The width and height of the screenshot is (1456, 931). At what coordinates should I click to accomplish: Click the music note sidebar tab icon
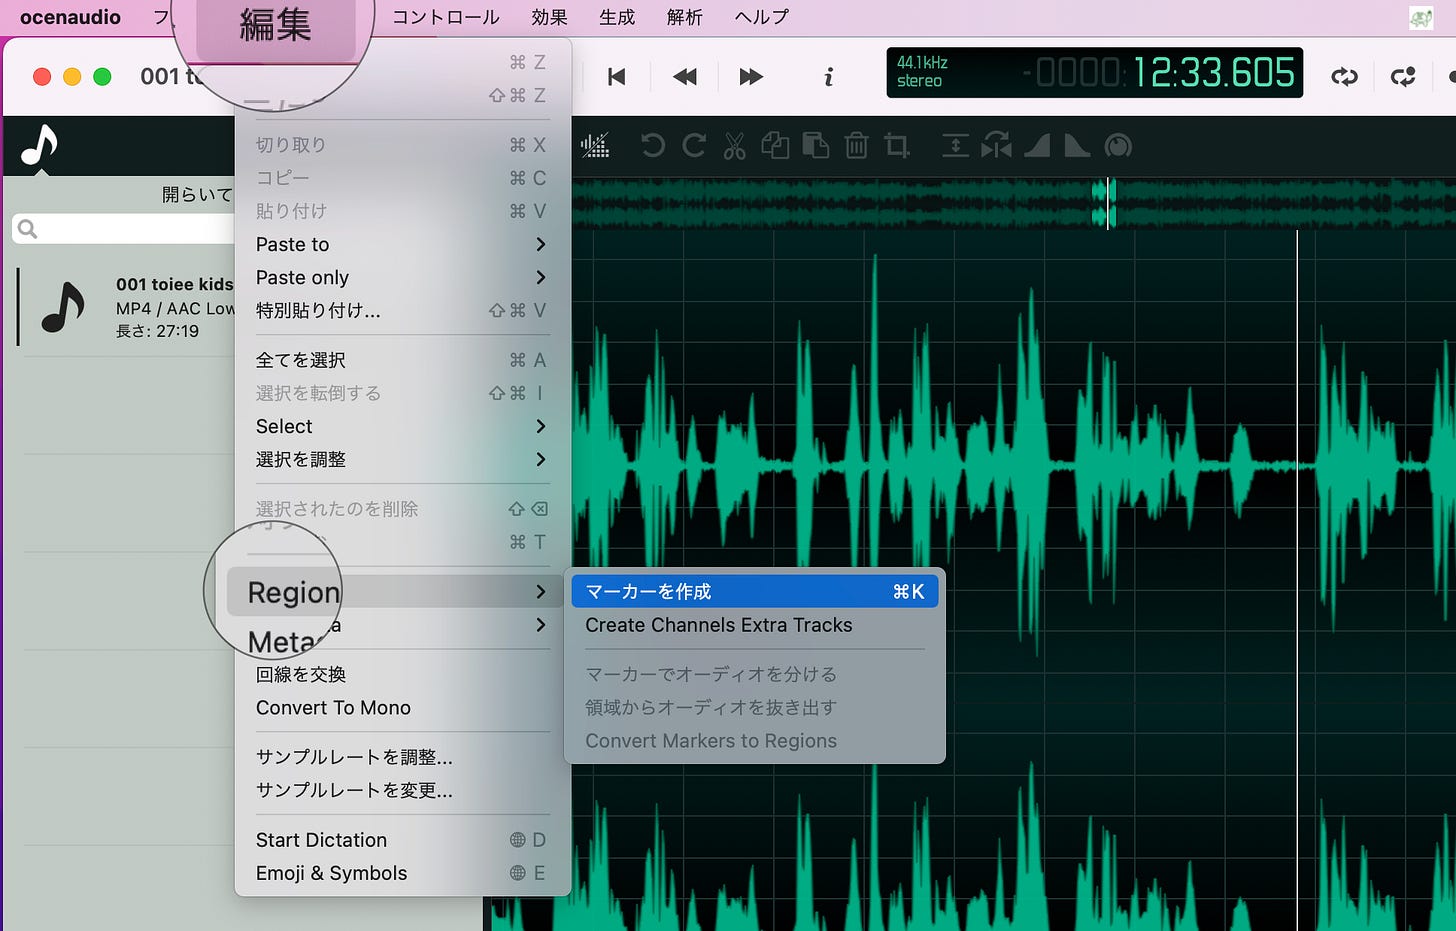pyautogui.click(x=40, y=146)
